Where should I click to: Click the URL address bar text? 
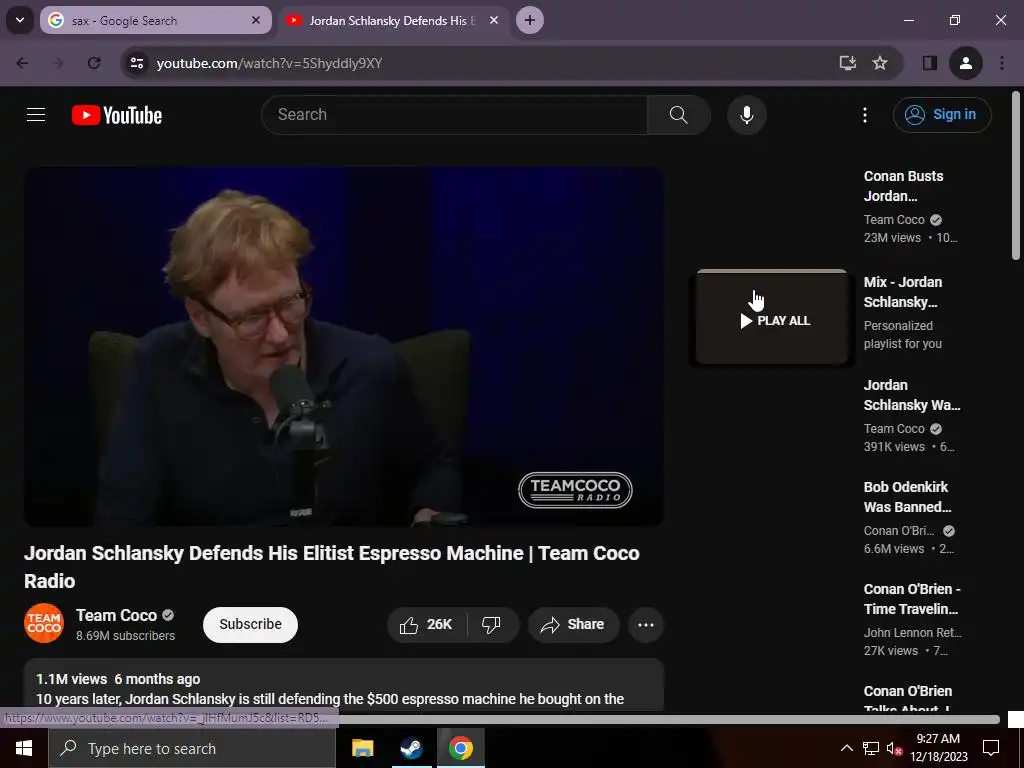(269, 63)
